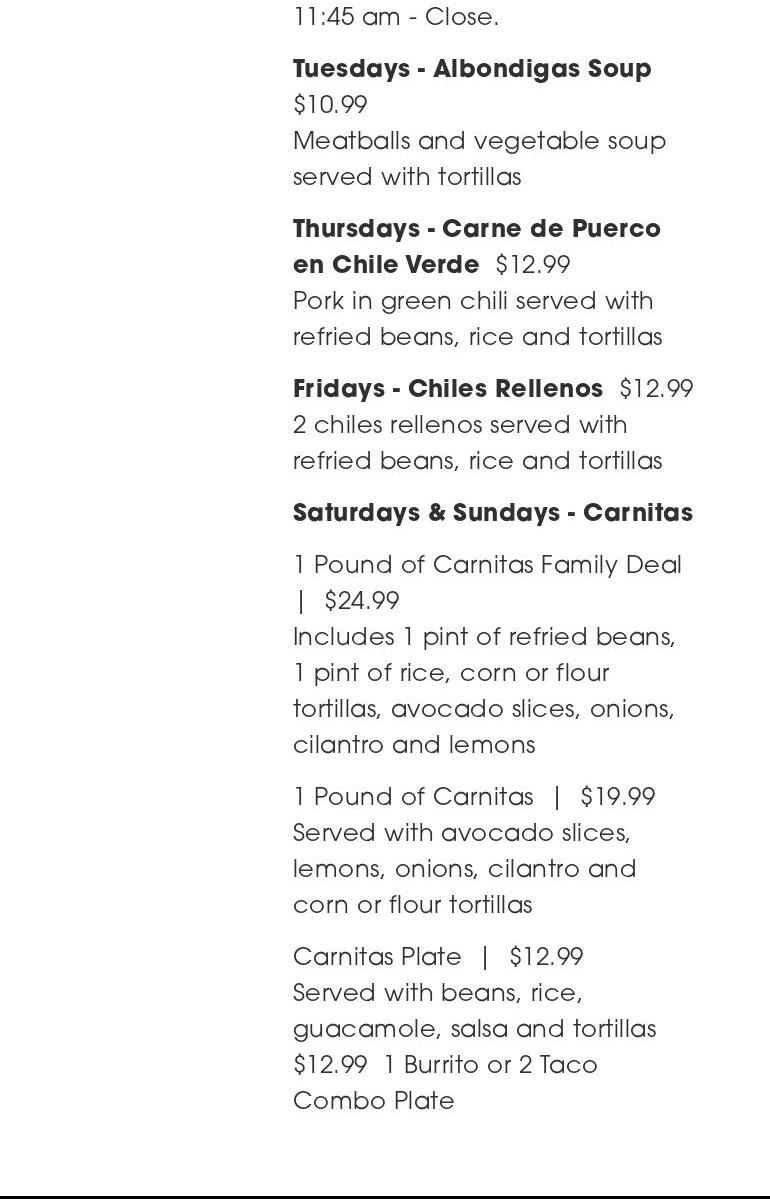This screenshot has width=770, height=1199.
Task: Select the Fridays - Chiles Rellenos heading
Action: point(448,389)
